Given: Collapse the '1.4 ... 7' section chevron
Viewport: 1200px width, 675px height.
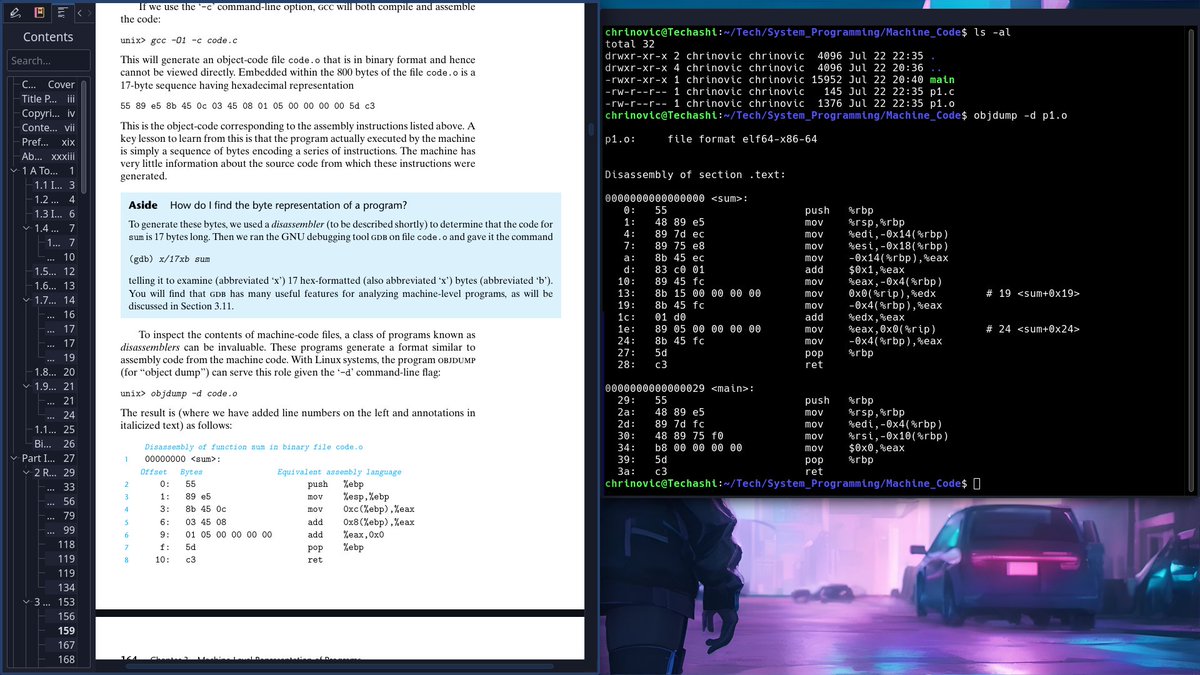Looking at the screenshot, I should [25, 229].
